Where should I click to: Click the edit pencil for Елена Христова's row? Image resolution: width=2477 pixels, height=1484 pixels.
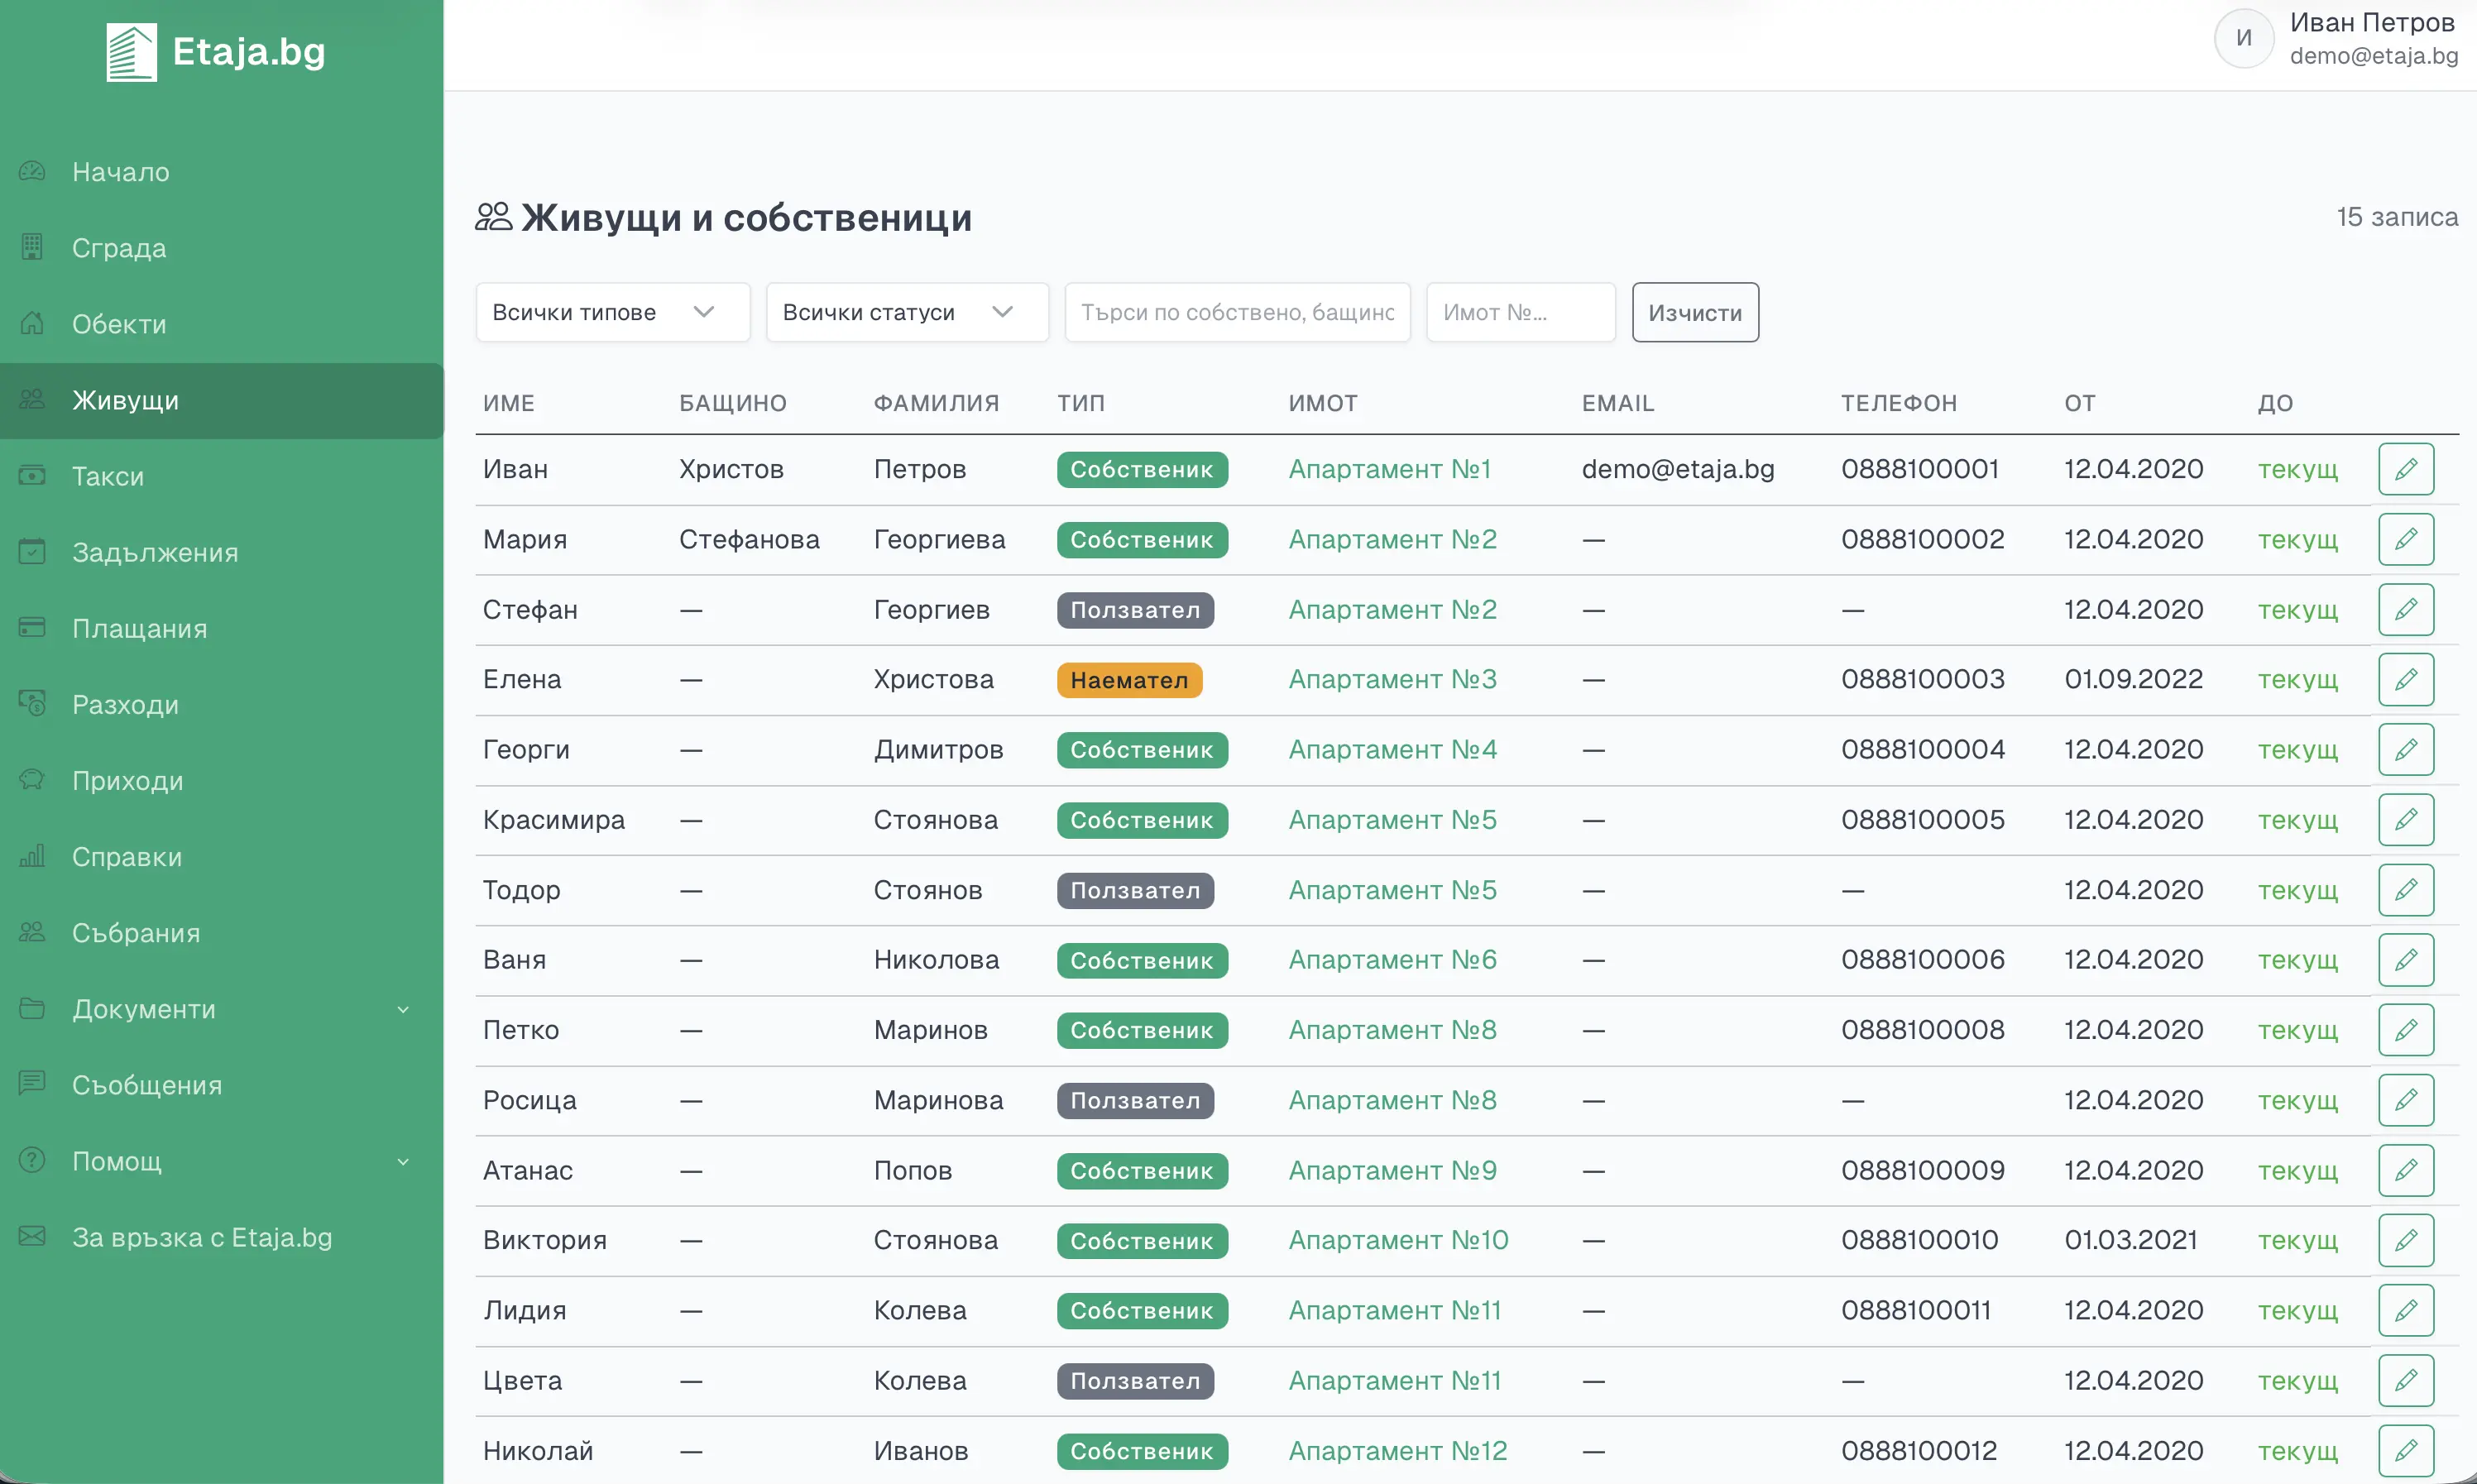[x=2405, y=679]
